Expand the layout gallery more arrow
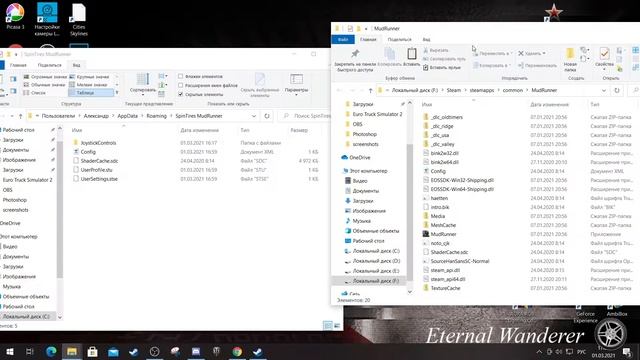This screenshot has width=640, height=360. tap(117, 93)
